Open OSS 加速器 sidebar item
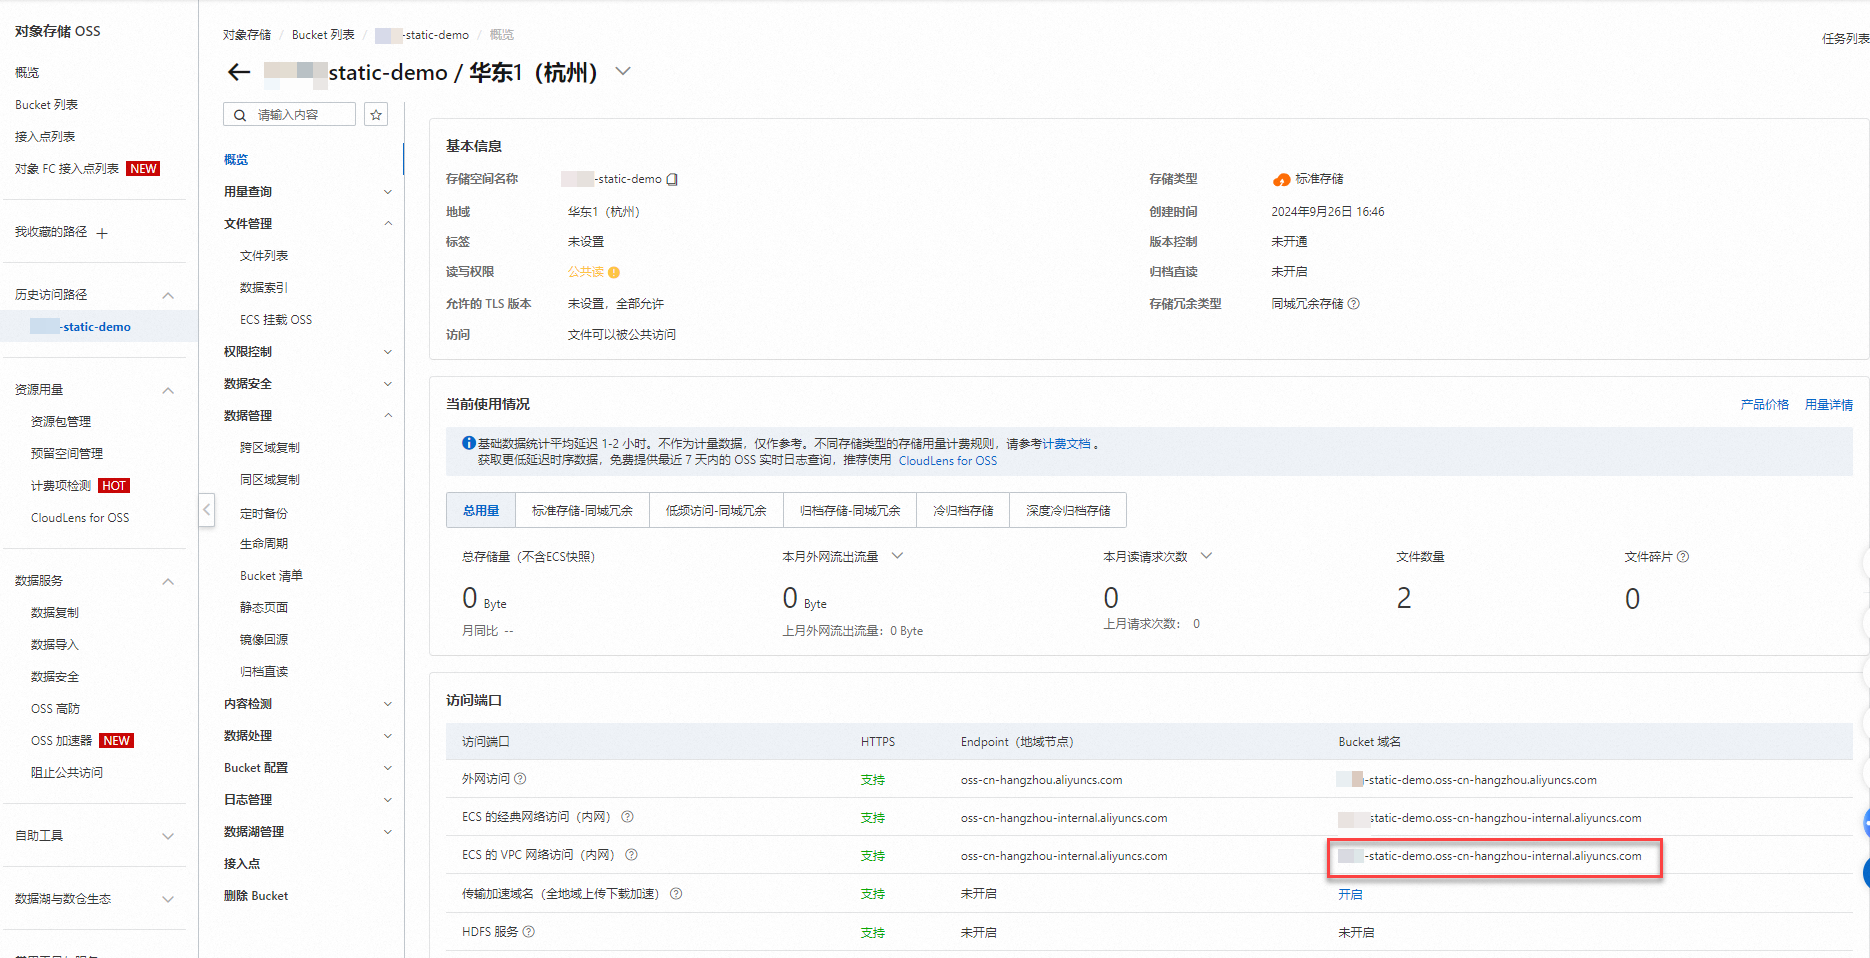The image size is (1870, 958). pos(62,741)
